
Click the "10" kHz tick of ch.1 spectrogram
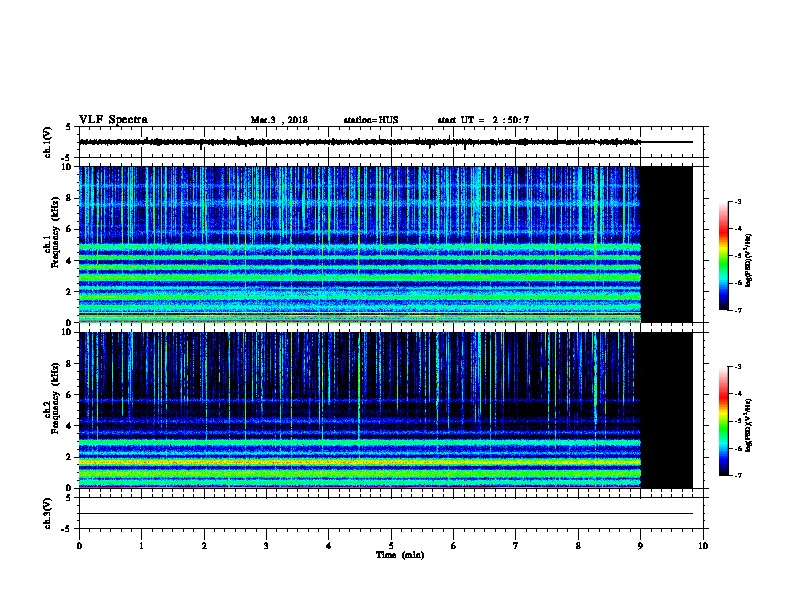pos(66,167)
